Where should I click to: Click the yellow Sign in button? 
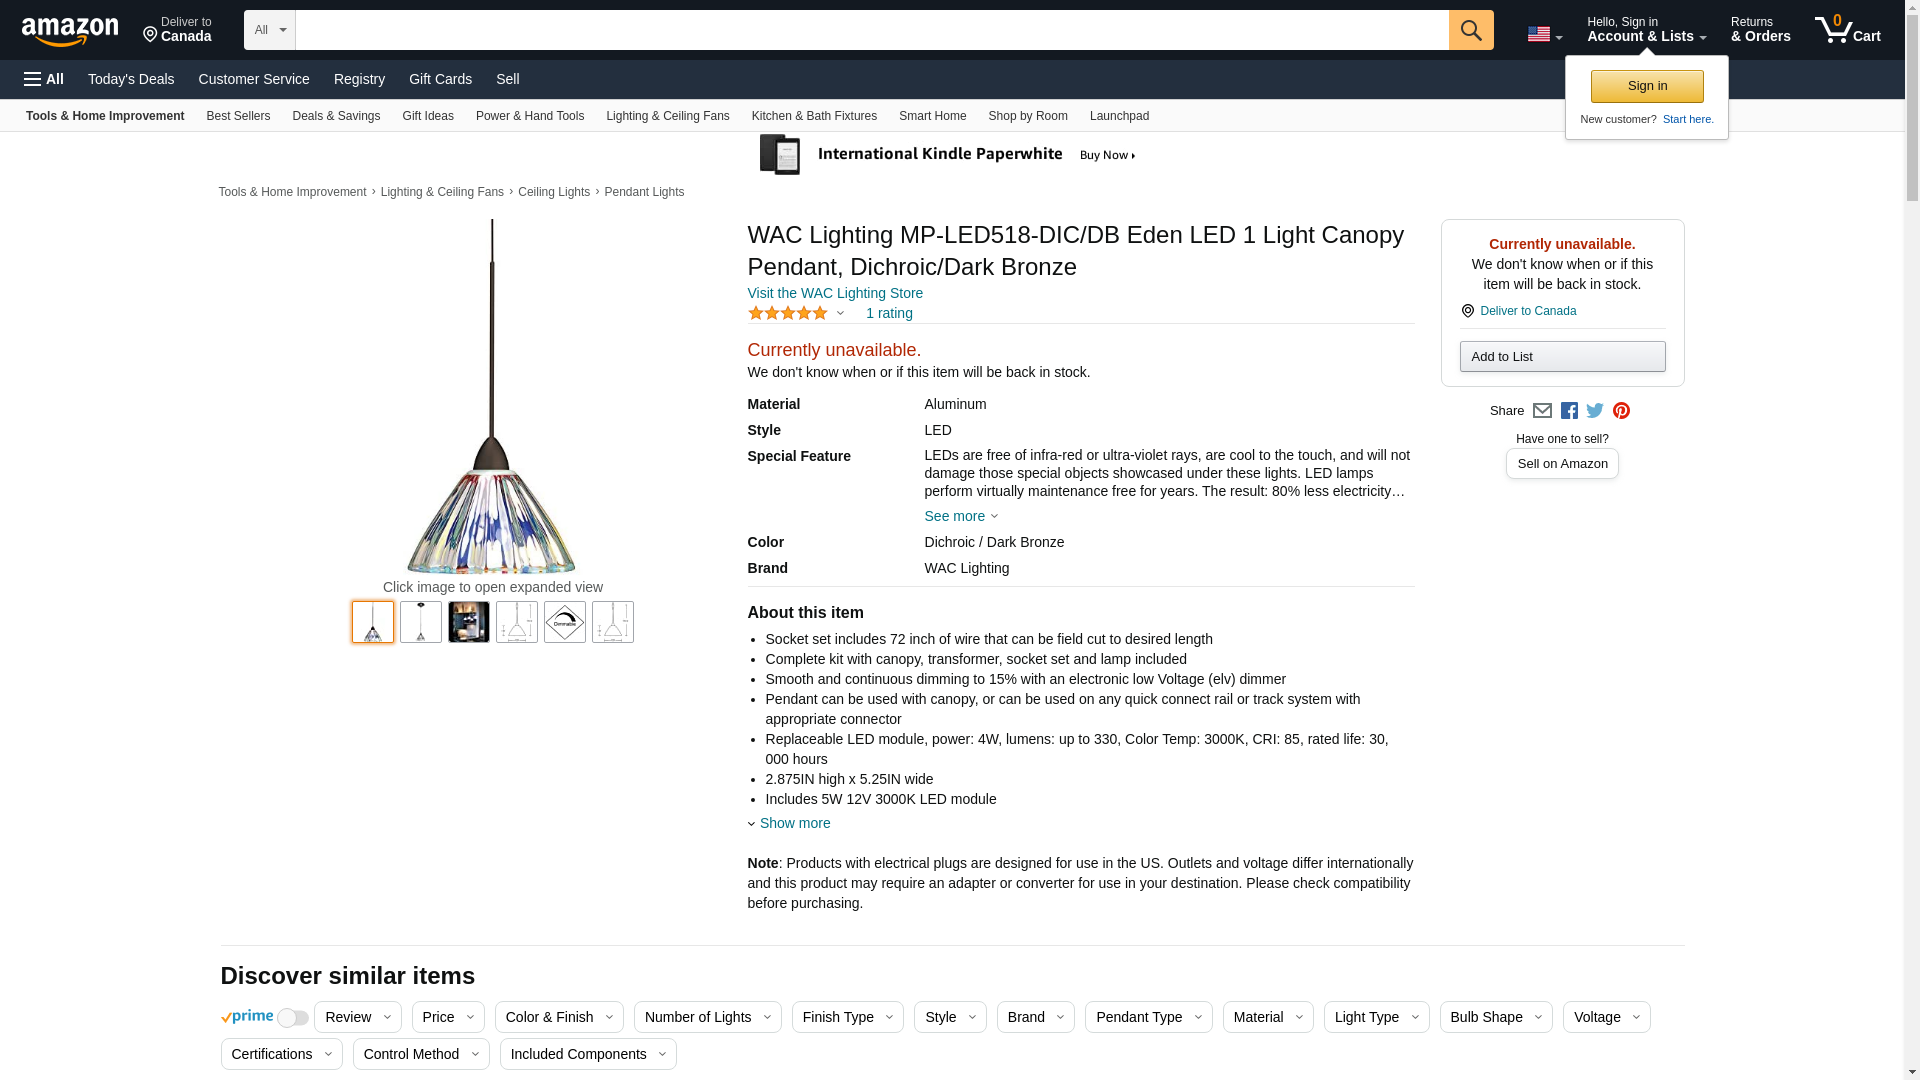1647,86
